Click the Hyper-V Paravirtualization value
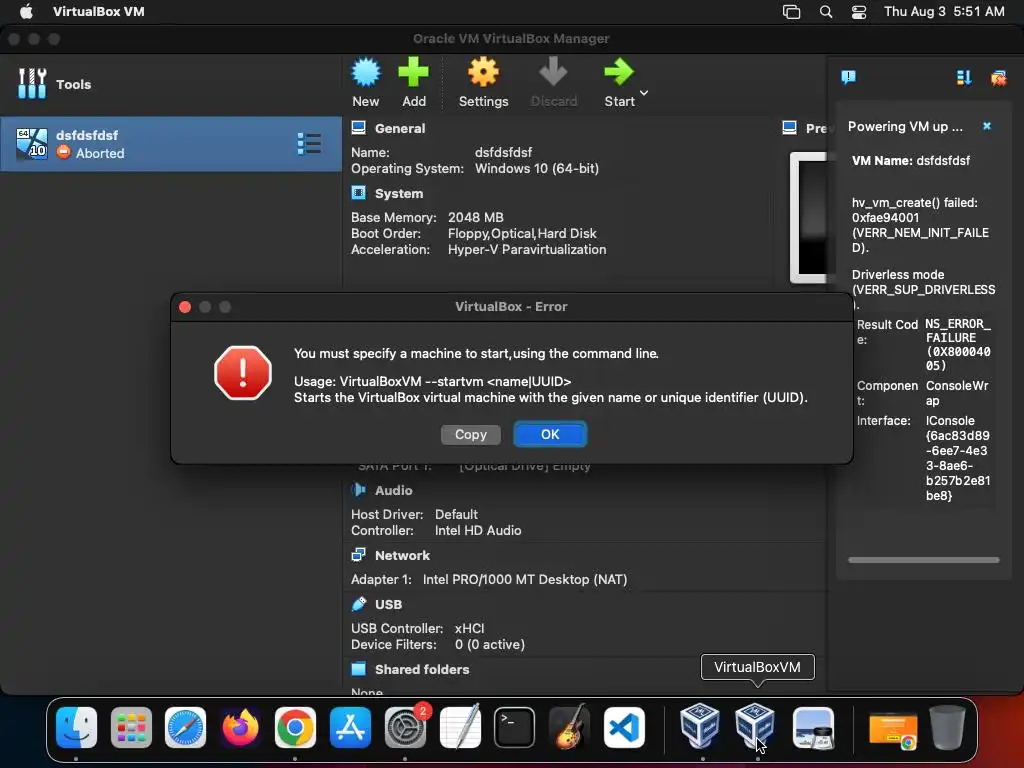Viewport: 1024px width, 768px height. click(526, 249)
